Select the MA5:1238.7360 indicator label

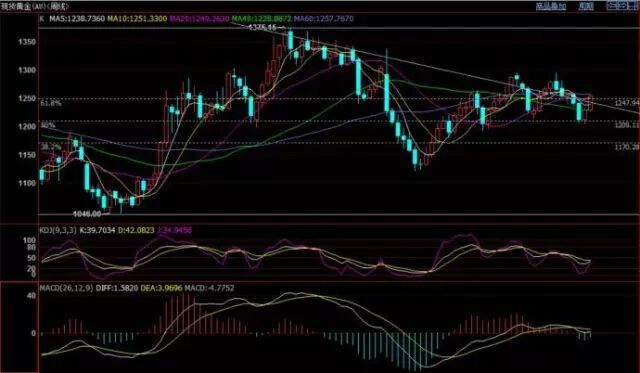click(77, 19)
